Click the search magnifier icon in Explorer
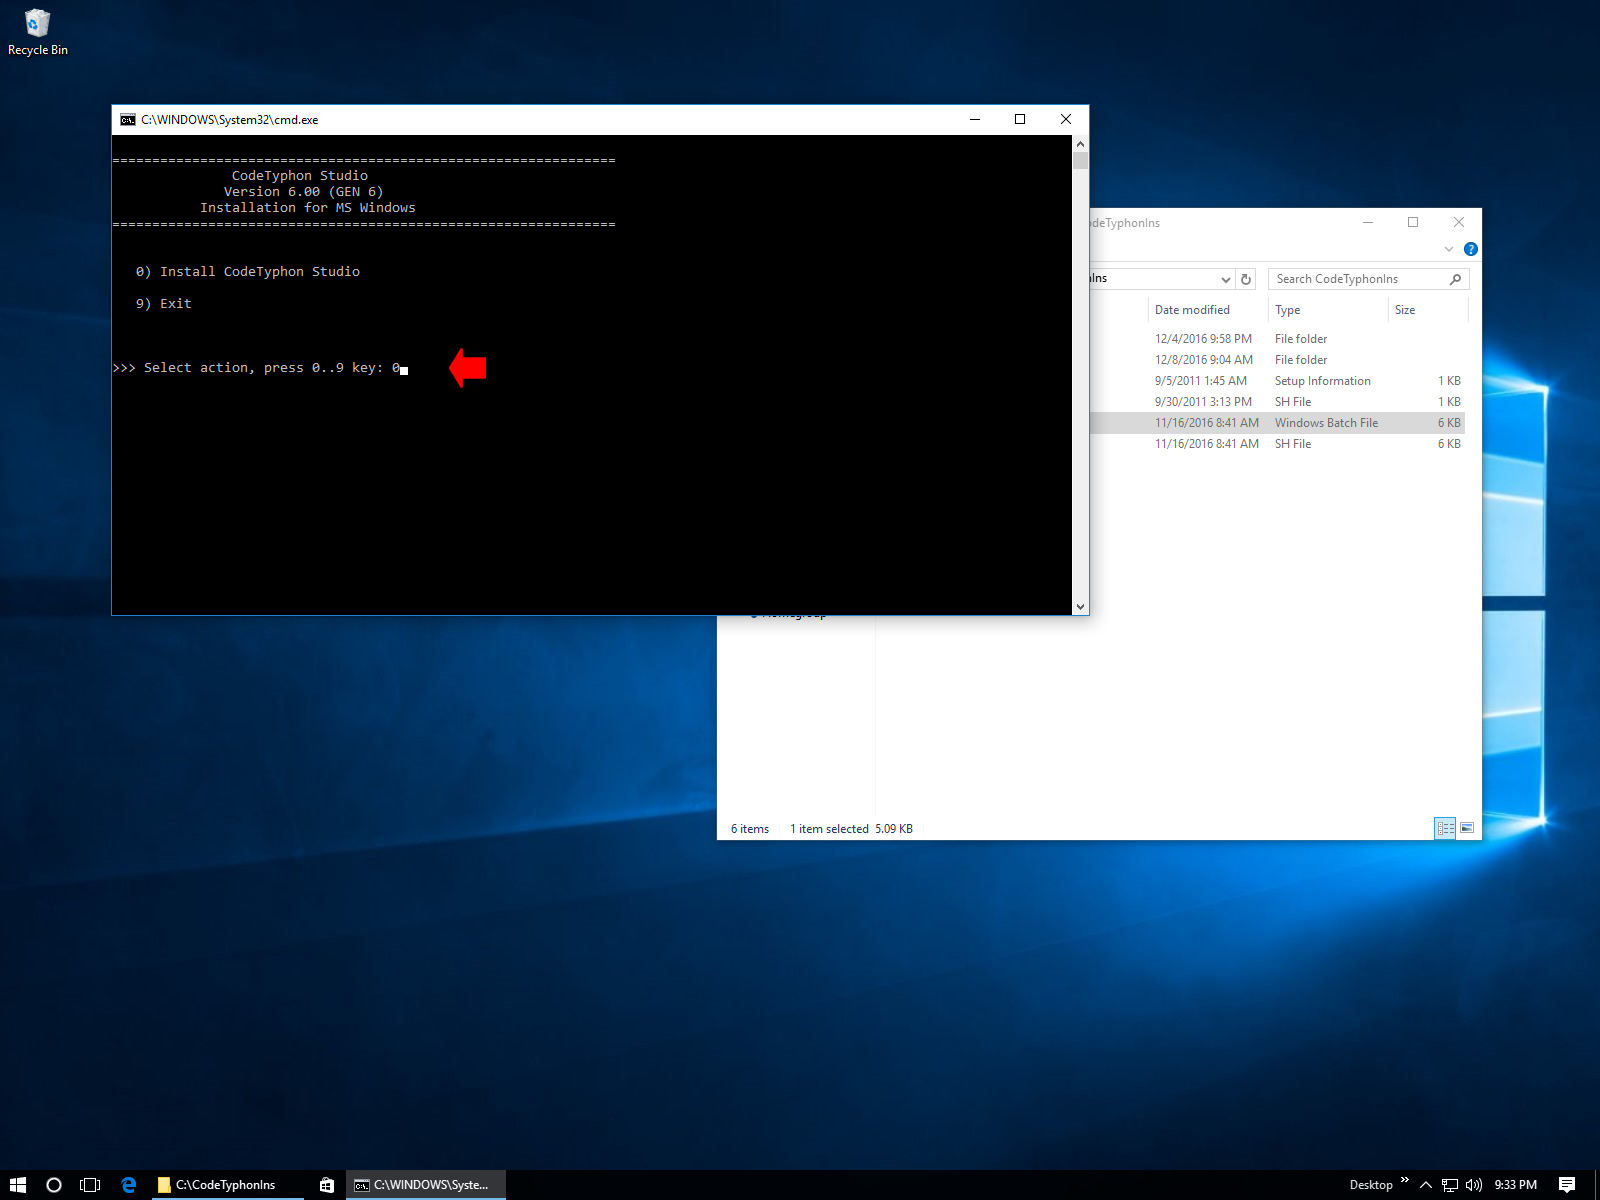Viewport: 1600px width, 1200px height. click(x=1456, y=279)
